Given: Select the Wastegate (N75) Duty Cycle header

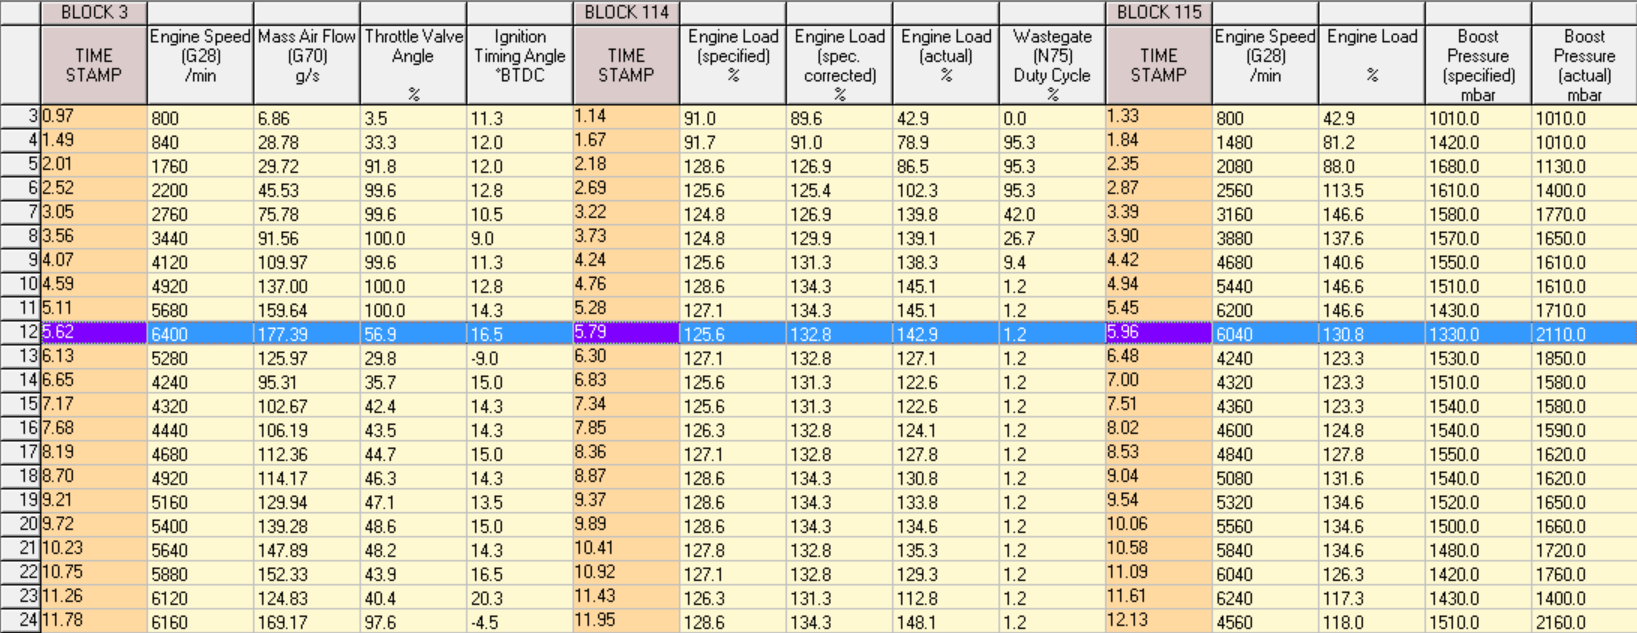Looking at the screenshot, I should [1052, 65].
